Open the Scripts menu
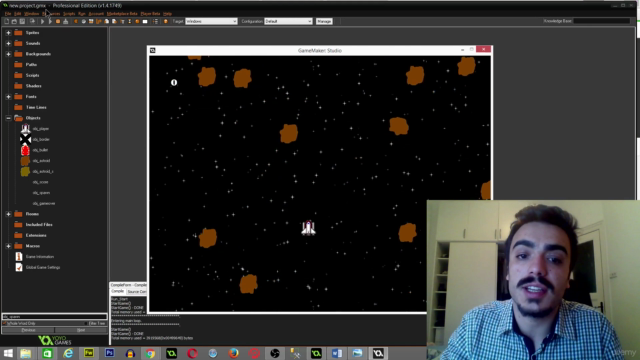Image resolution: width=640 pixels, height=360 pixels. (x=69, y=13)
